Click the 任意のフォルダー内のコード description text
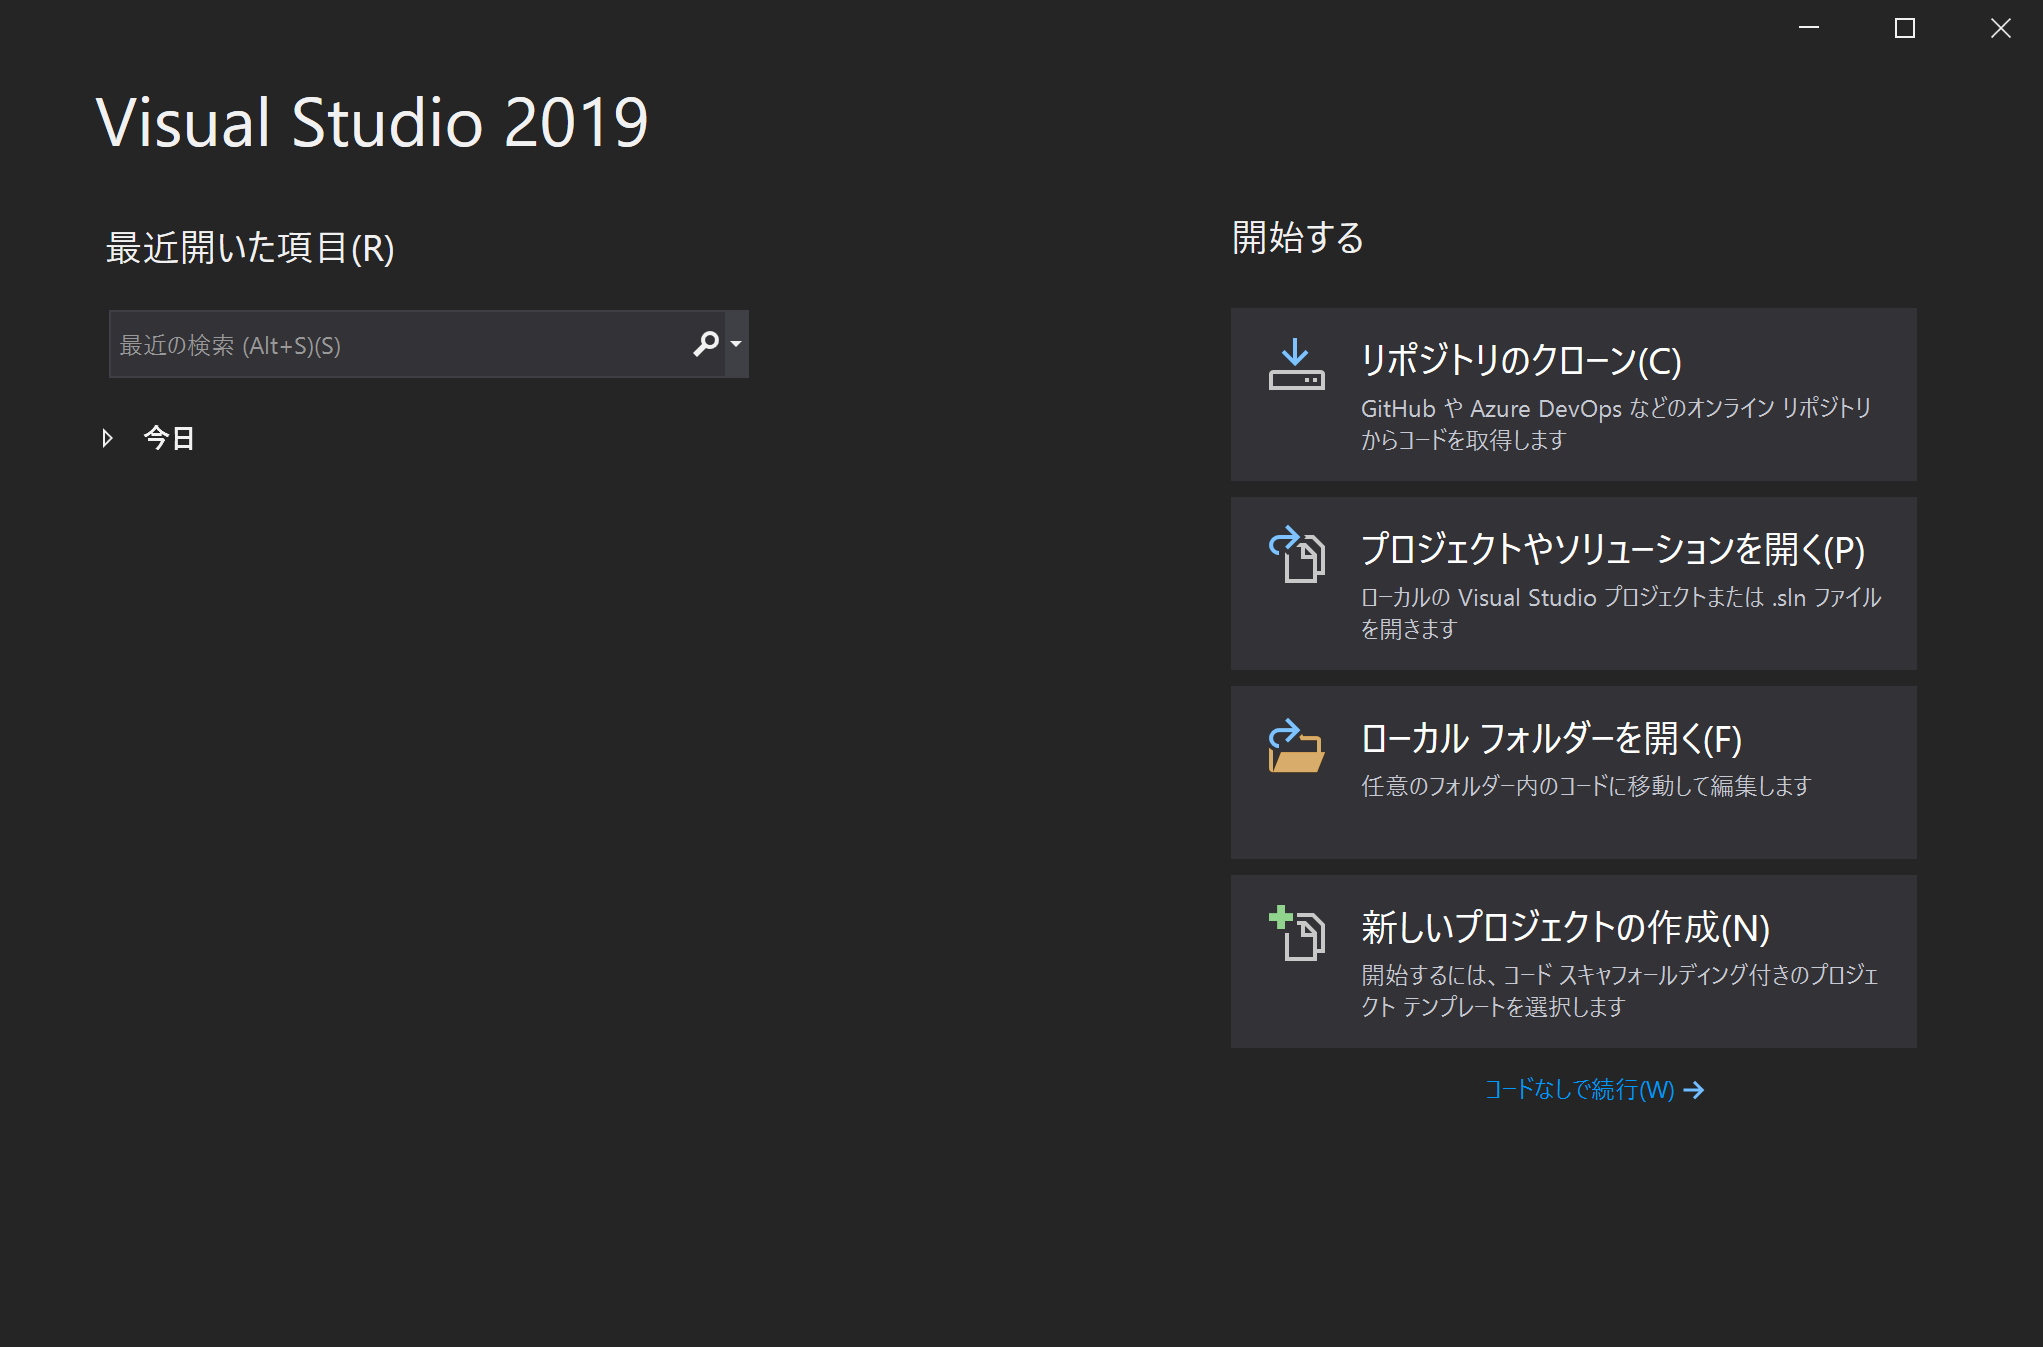Image resolution: width=2043 pixels, height=1347 pixels. coord(1586,786)
